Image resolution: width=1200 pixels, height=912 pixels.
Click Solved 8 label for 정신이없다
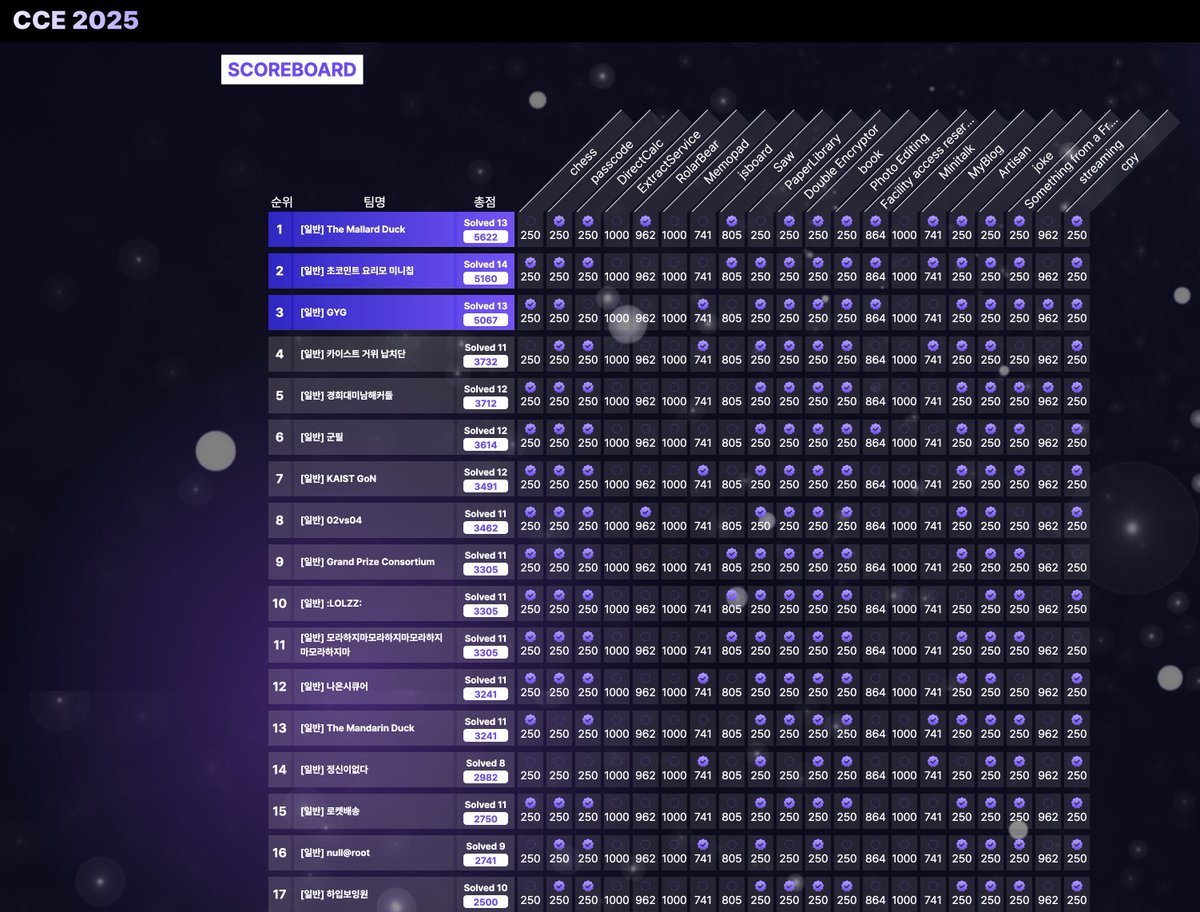[486, 763]
